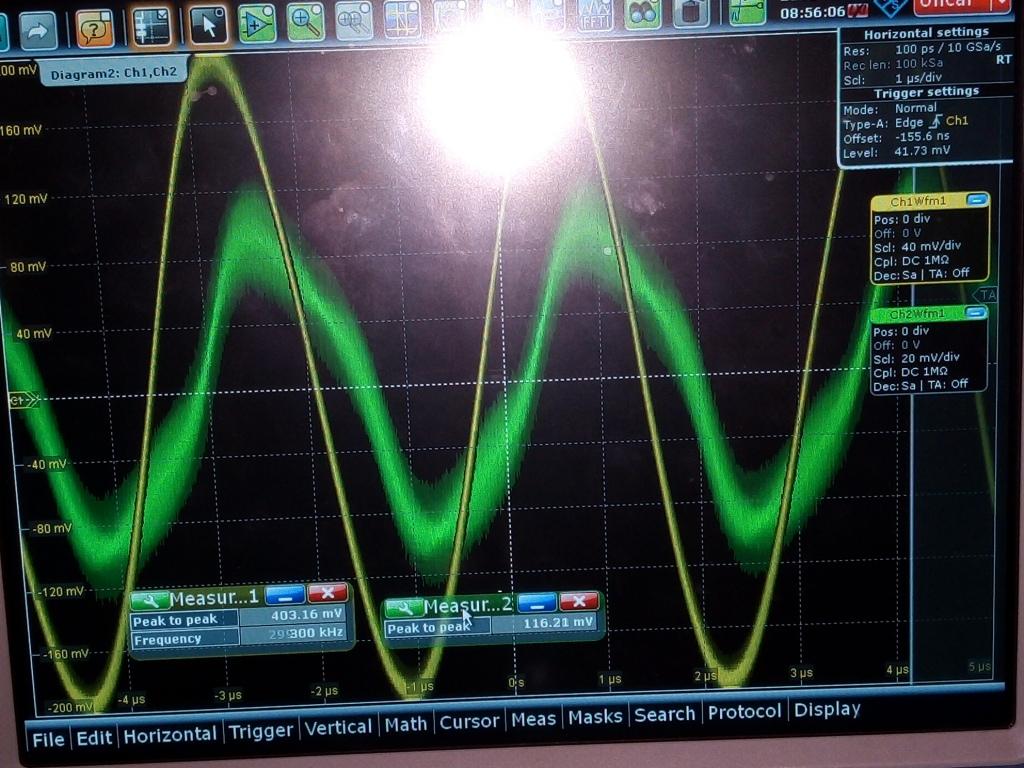Viewport: 1024px width, 768px height.
Task: Minimize the Ch2Wfm1 signal panel
Action: 976,313
